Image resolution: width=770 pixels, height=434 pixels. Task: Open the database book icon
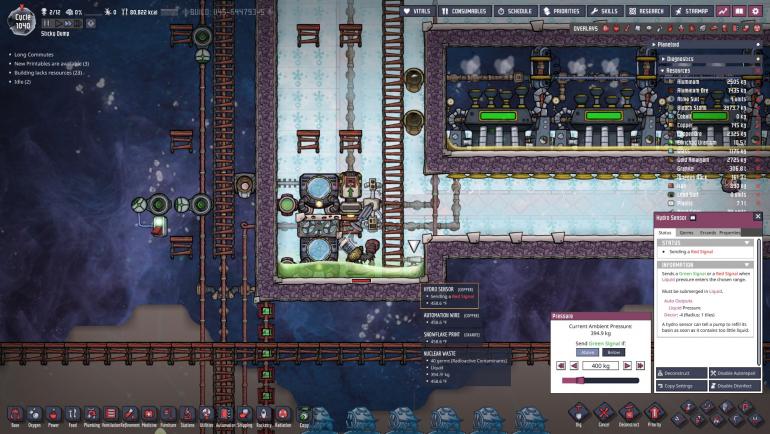pos(739,10)
